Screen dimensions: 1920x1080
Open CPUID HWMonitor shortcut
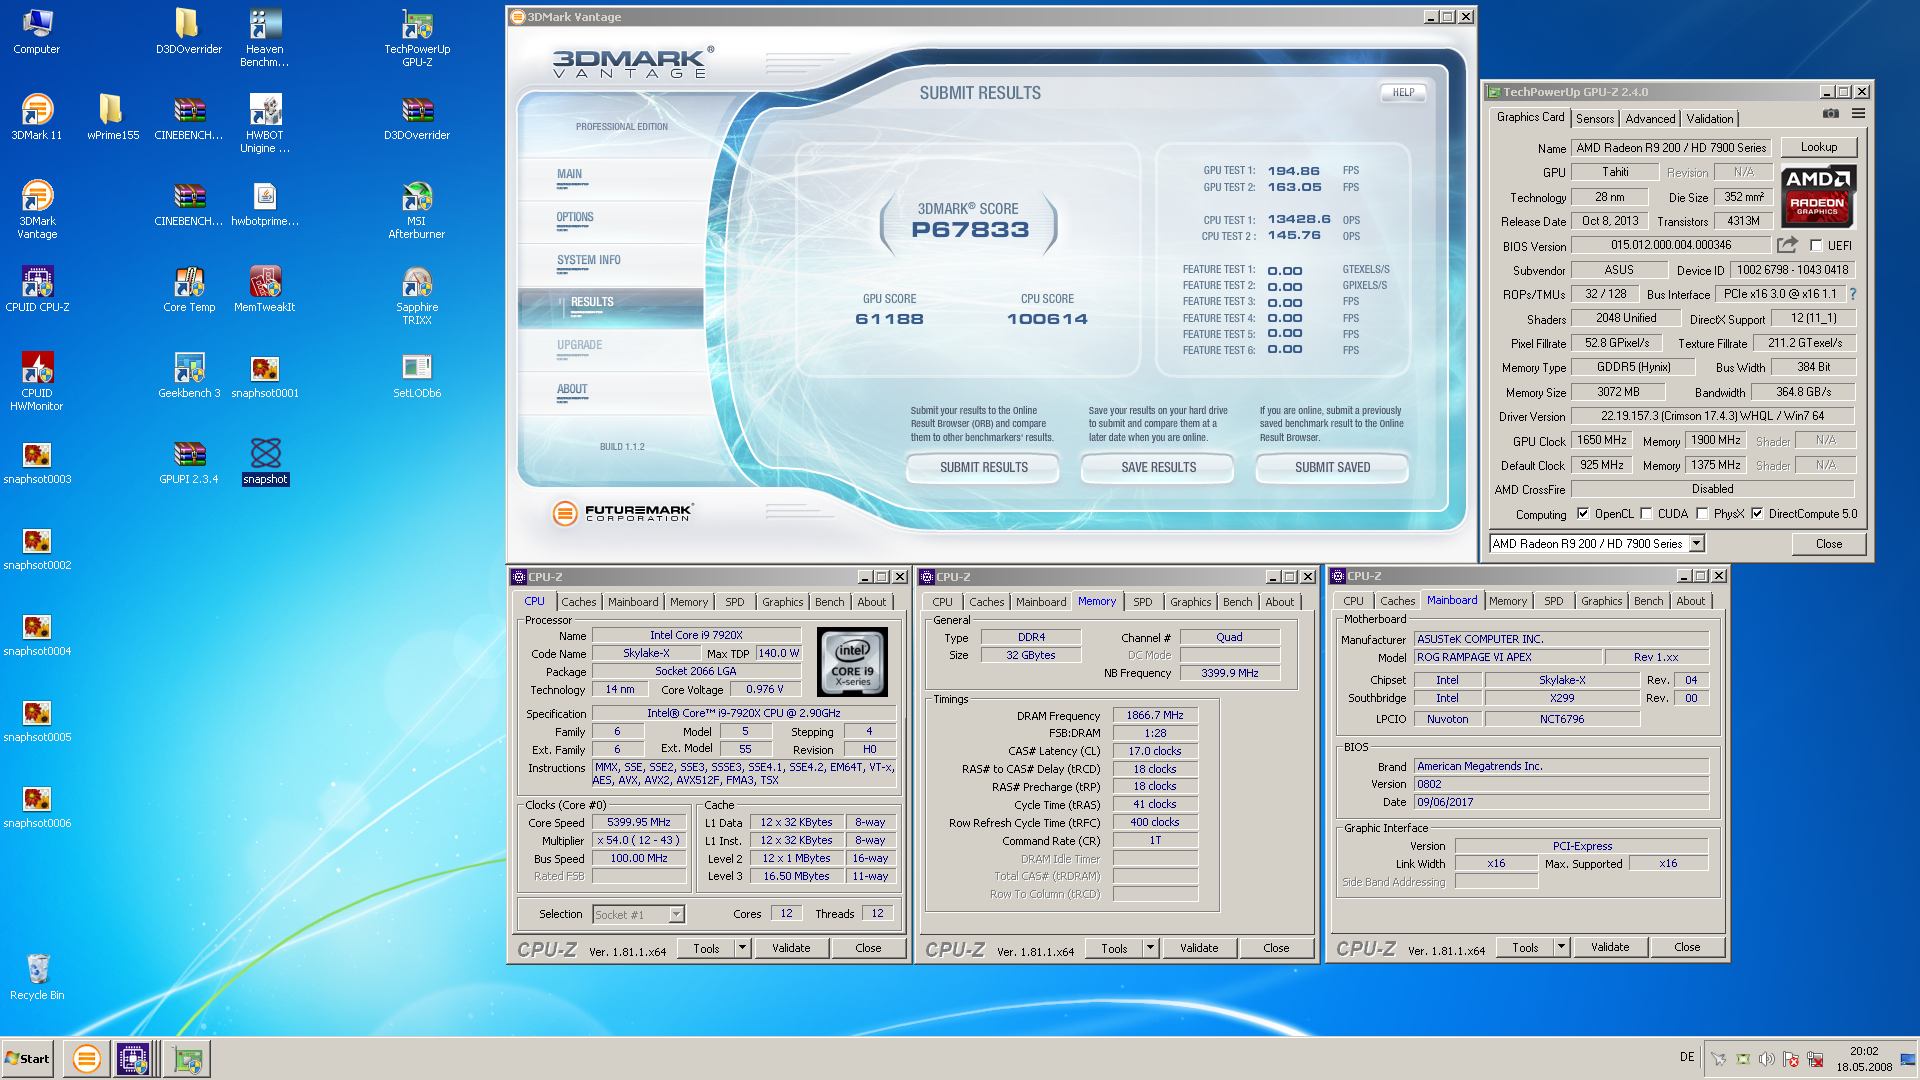[x=37, y=382]
